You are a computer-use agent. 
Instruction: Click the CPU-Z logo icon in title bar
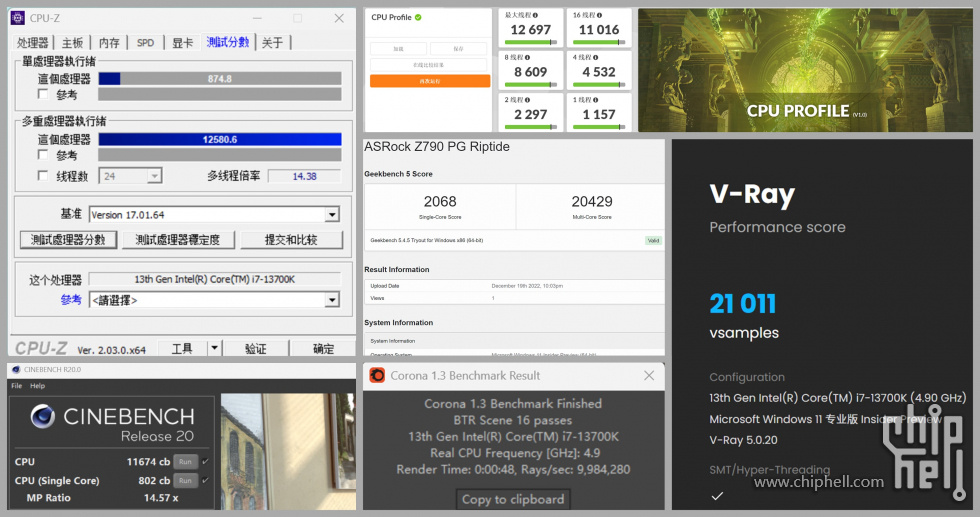[18, 18]
